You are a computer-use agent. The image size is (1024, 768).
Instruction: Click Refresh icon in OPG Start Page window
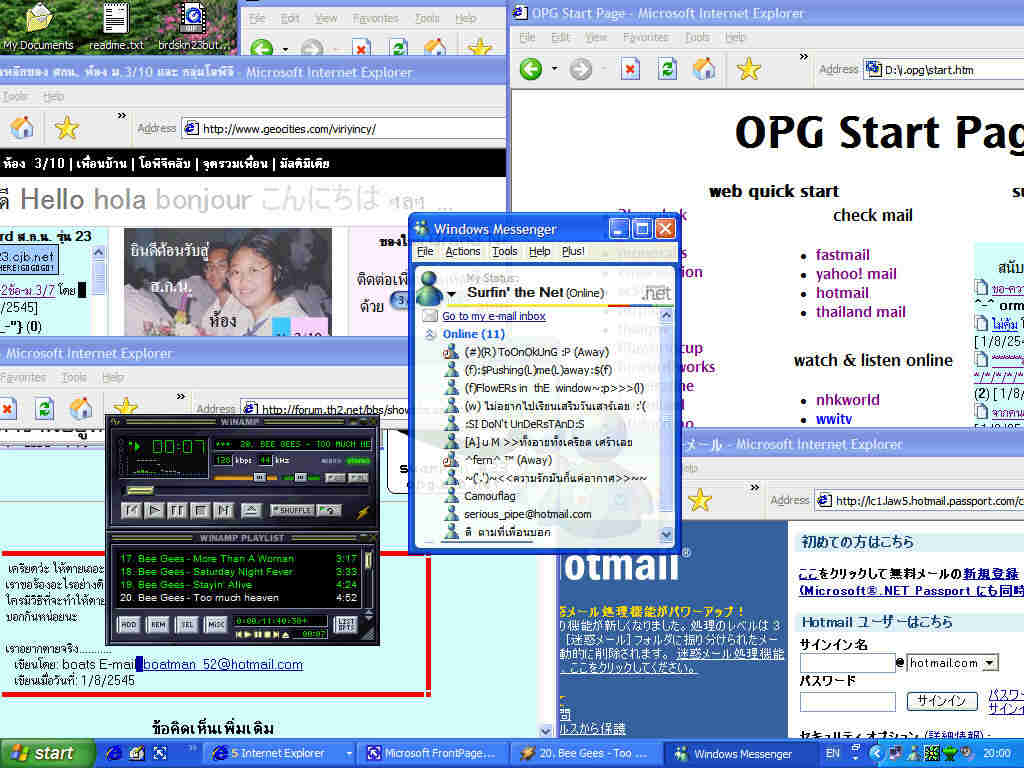(x=667, y=69)
